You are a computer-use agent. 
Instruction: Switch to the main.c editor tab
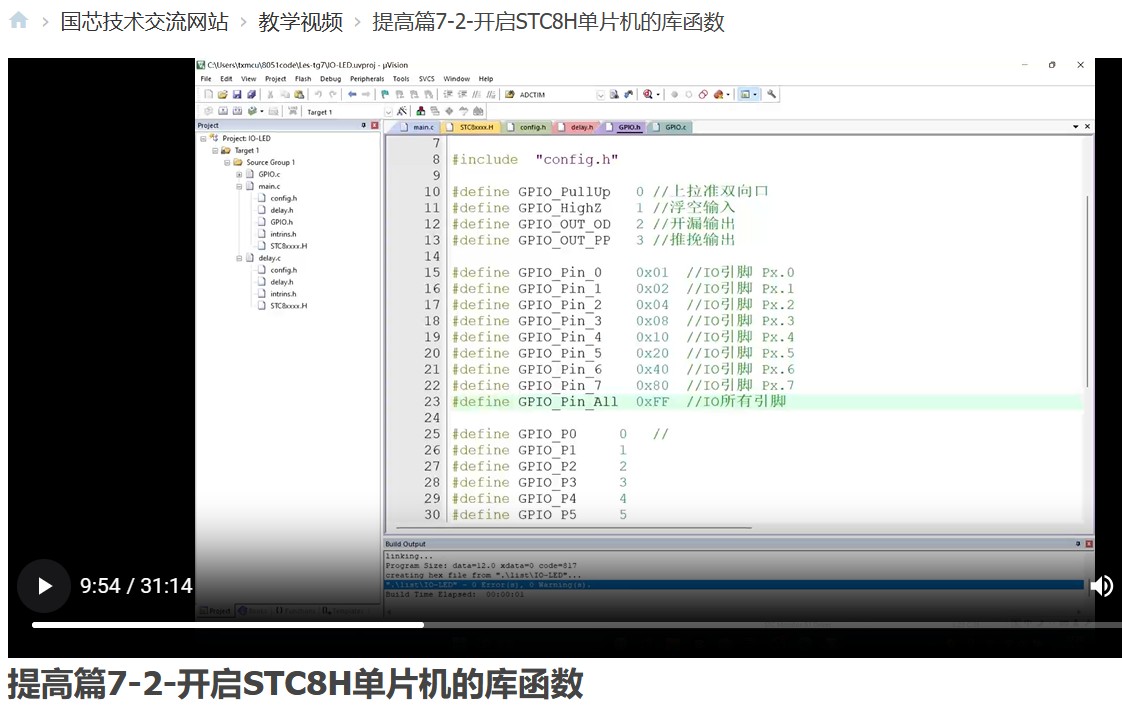417,127
